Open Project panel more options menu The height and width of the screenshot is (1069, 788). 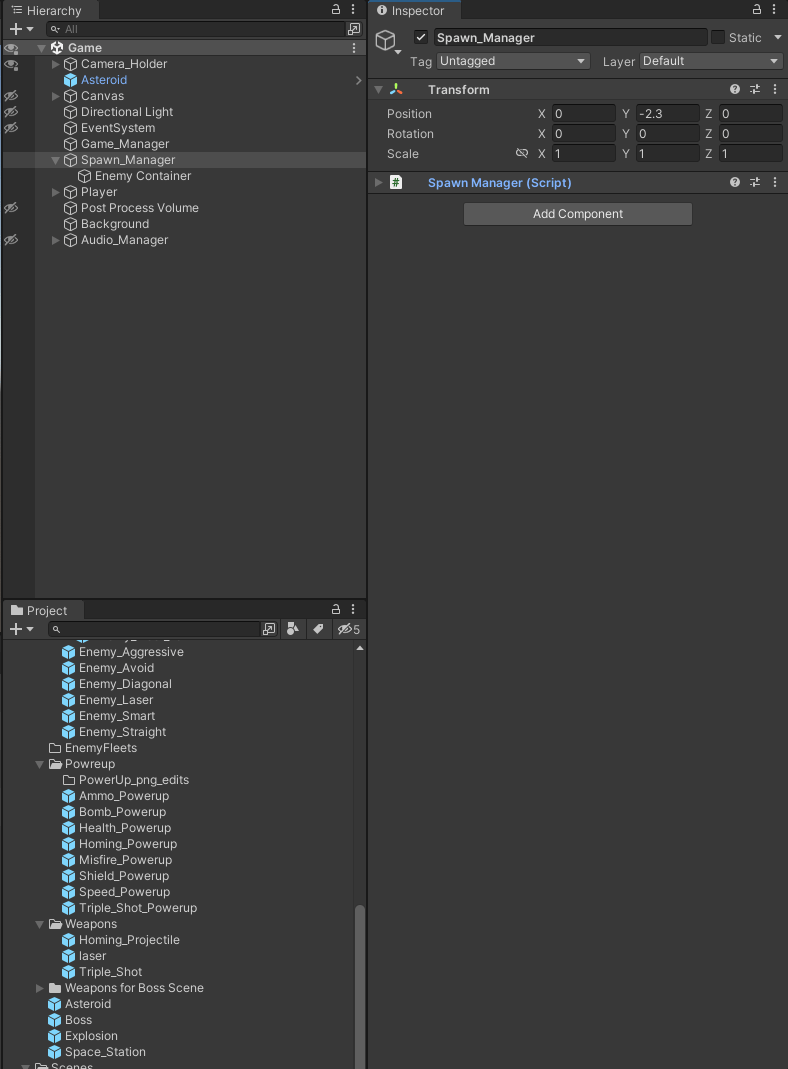[x=353, y=609]
